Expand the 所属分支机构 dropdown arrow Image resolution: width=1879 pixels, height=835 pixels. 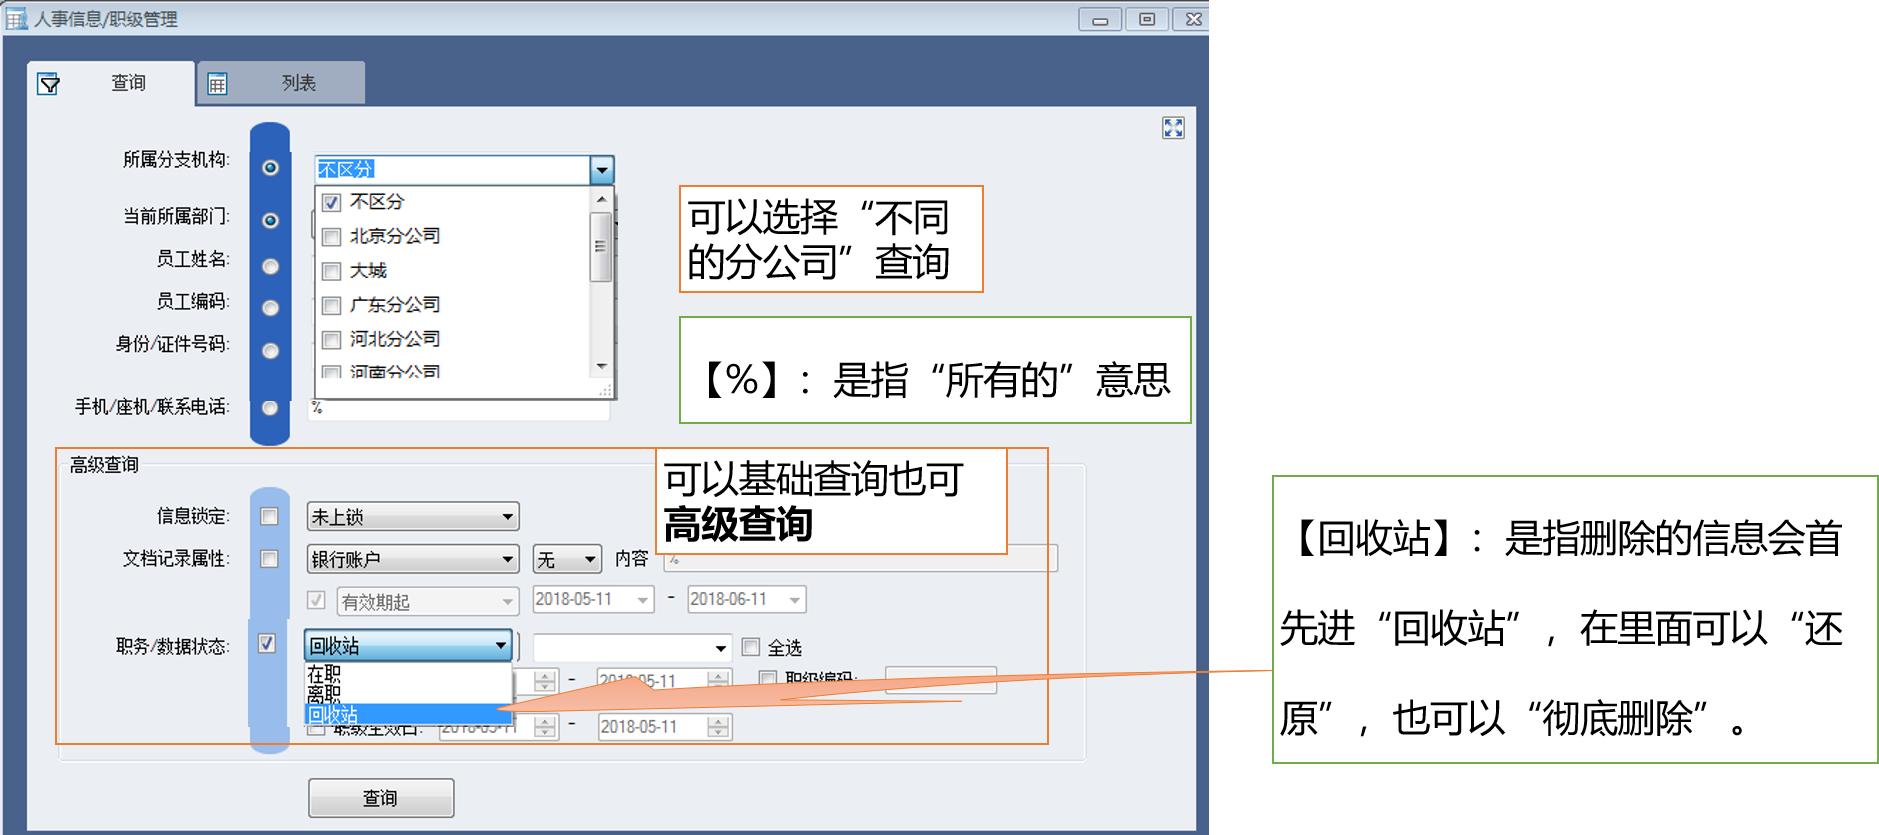[601, 170]
